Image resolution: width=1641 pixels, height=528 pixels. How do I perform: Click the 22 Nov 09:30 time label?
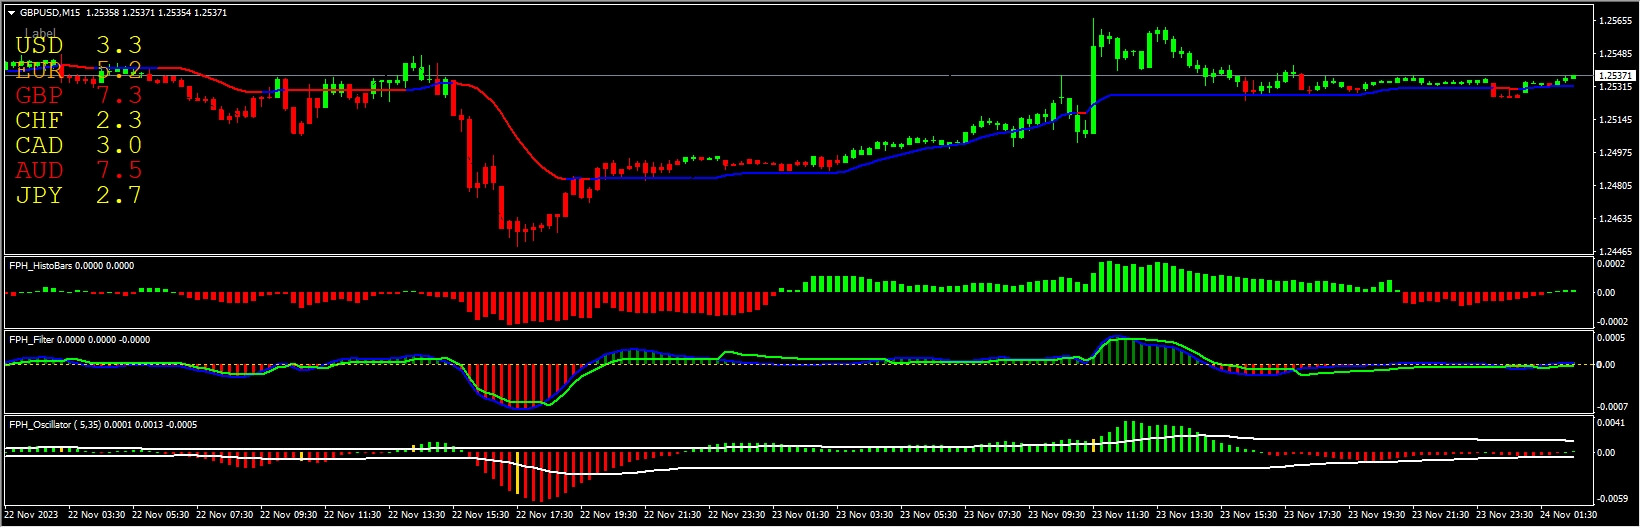pos(288,515)
